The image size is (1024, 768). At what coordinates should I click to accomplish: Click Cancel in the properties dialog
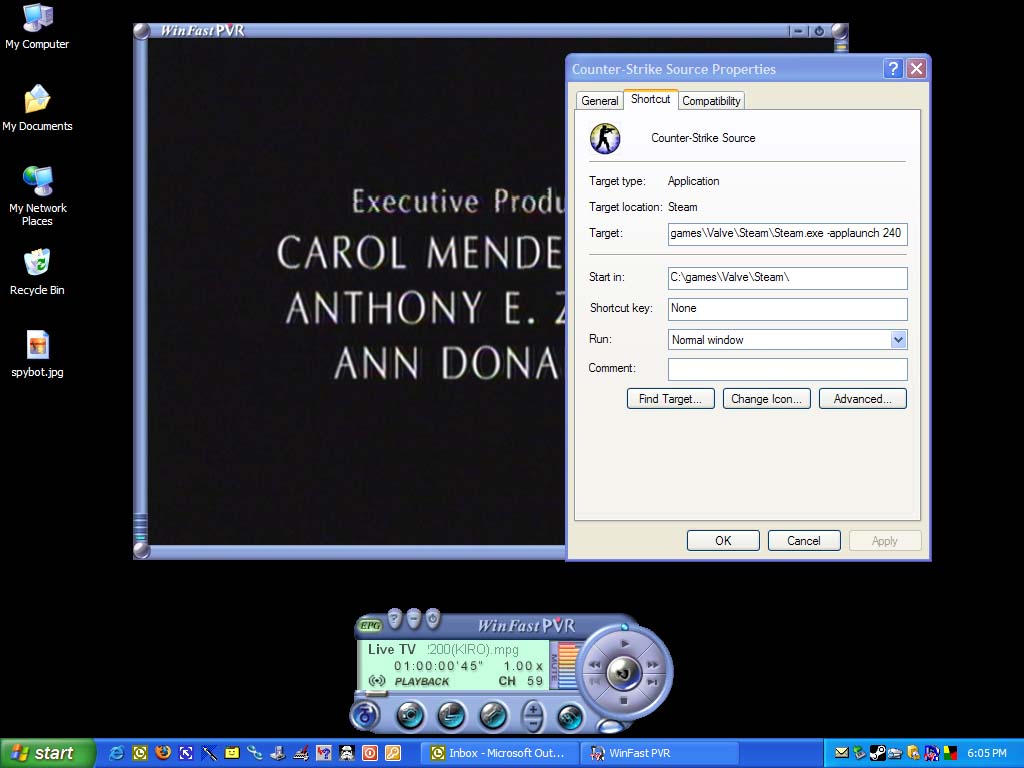click(804, 541)
